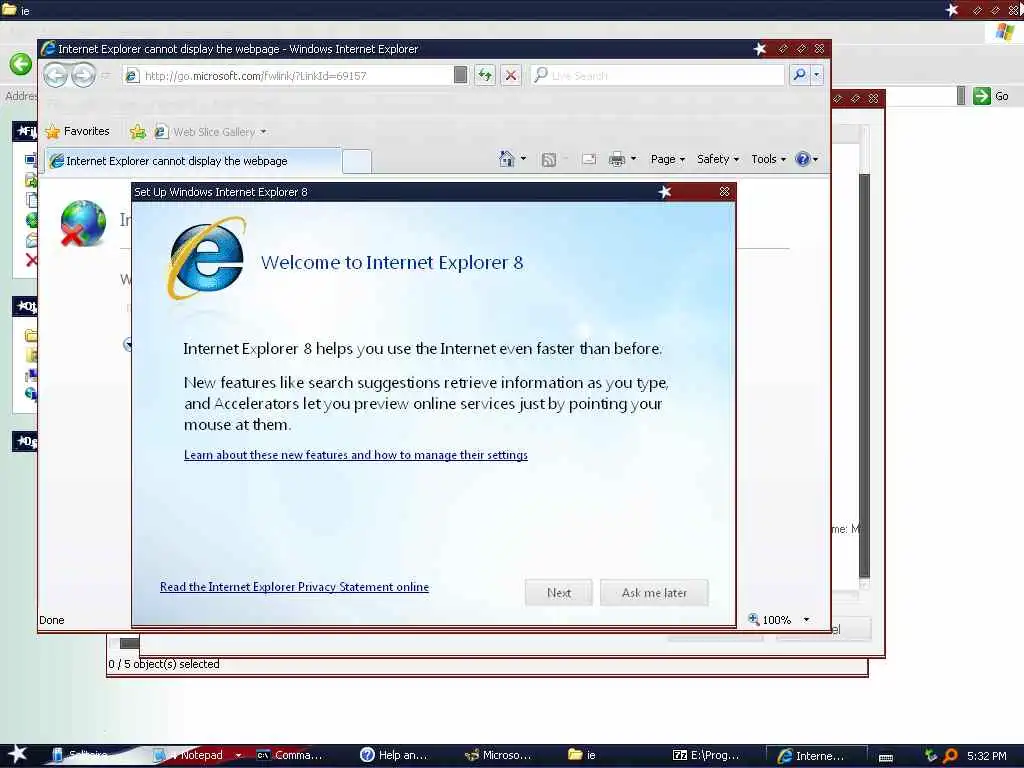Click the Add to Favorites Bar star icon
Image resolution: width=1024 pixels, height=768 pixels.
(x=138, y=132)
